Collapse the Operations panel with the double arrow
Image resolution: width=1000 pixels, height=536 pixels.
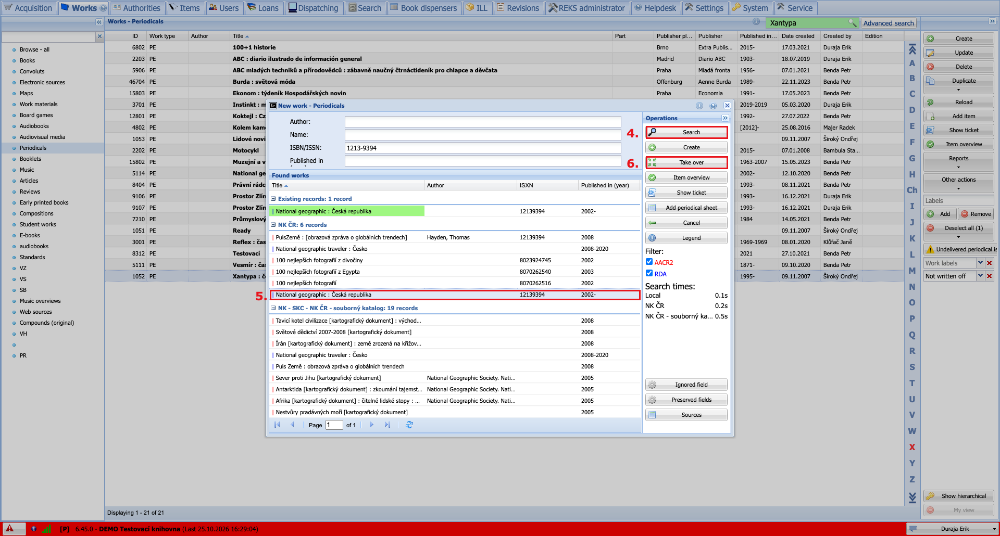pyautogui.click(x=725, y=118)
